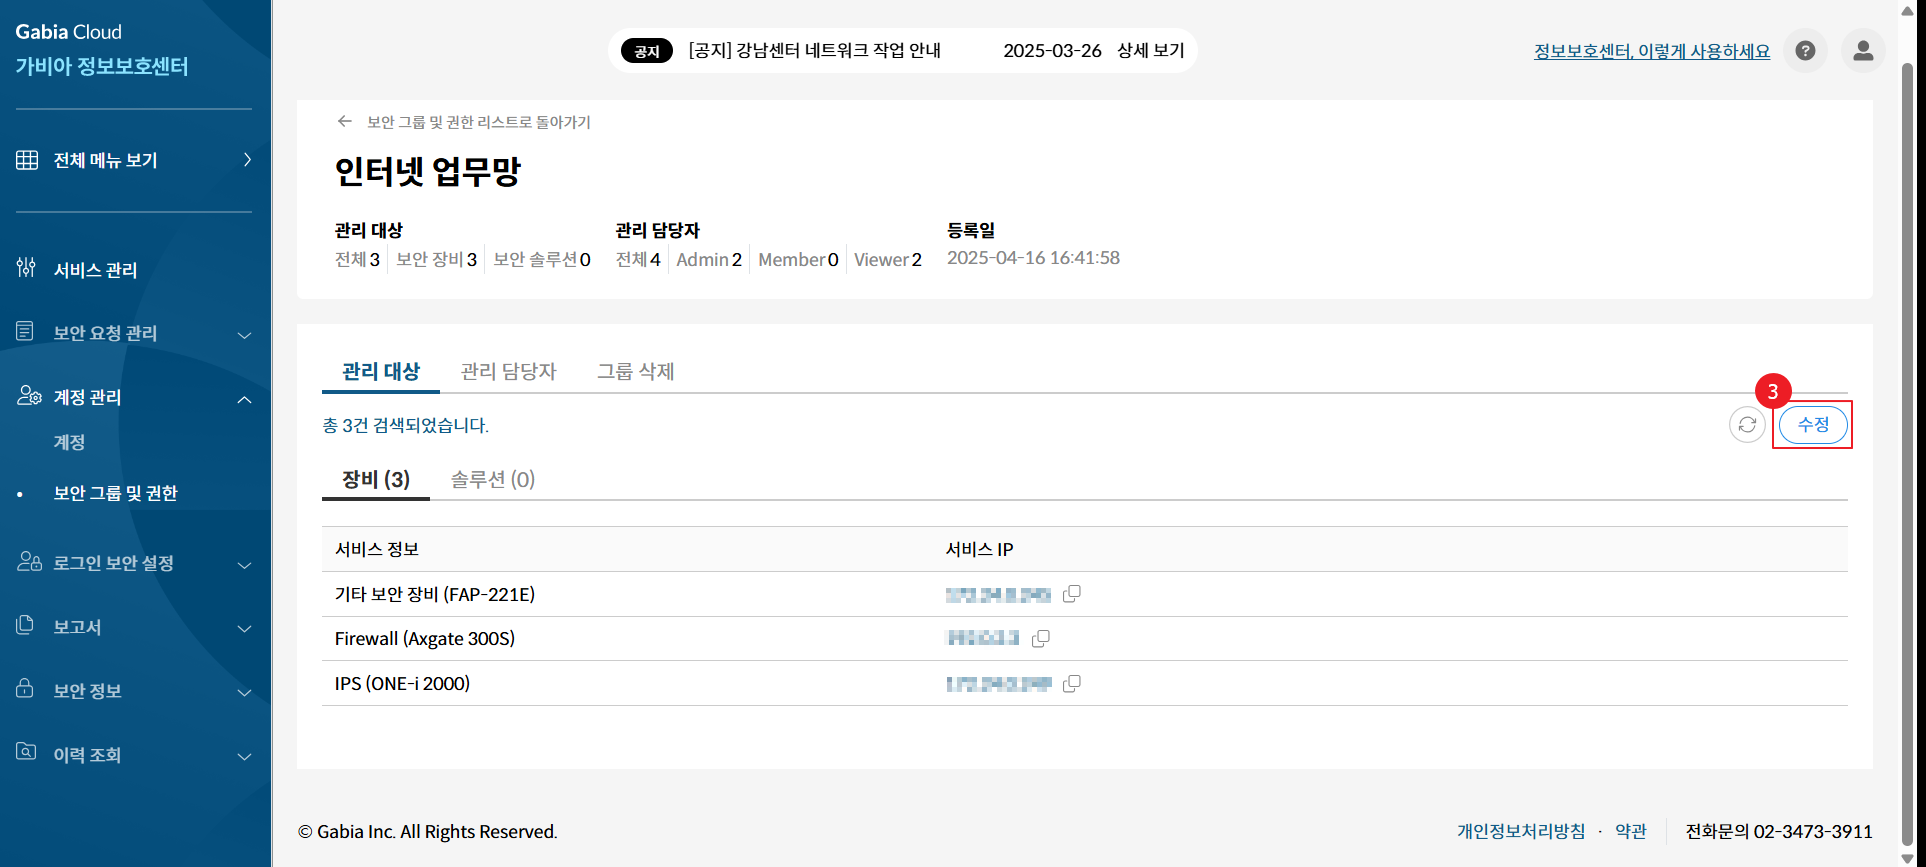Open 서비스 관리 in sidebar
The image size is (1926, 867).
click(x=95, y=270)
